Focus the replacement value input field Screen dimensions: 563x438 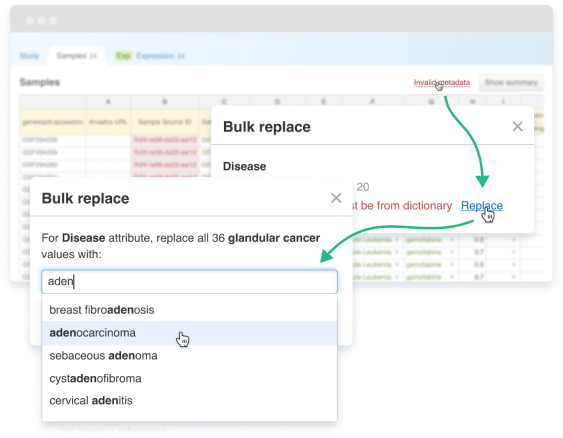pyautogui.click(x=189, y=281)
